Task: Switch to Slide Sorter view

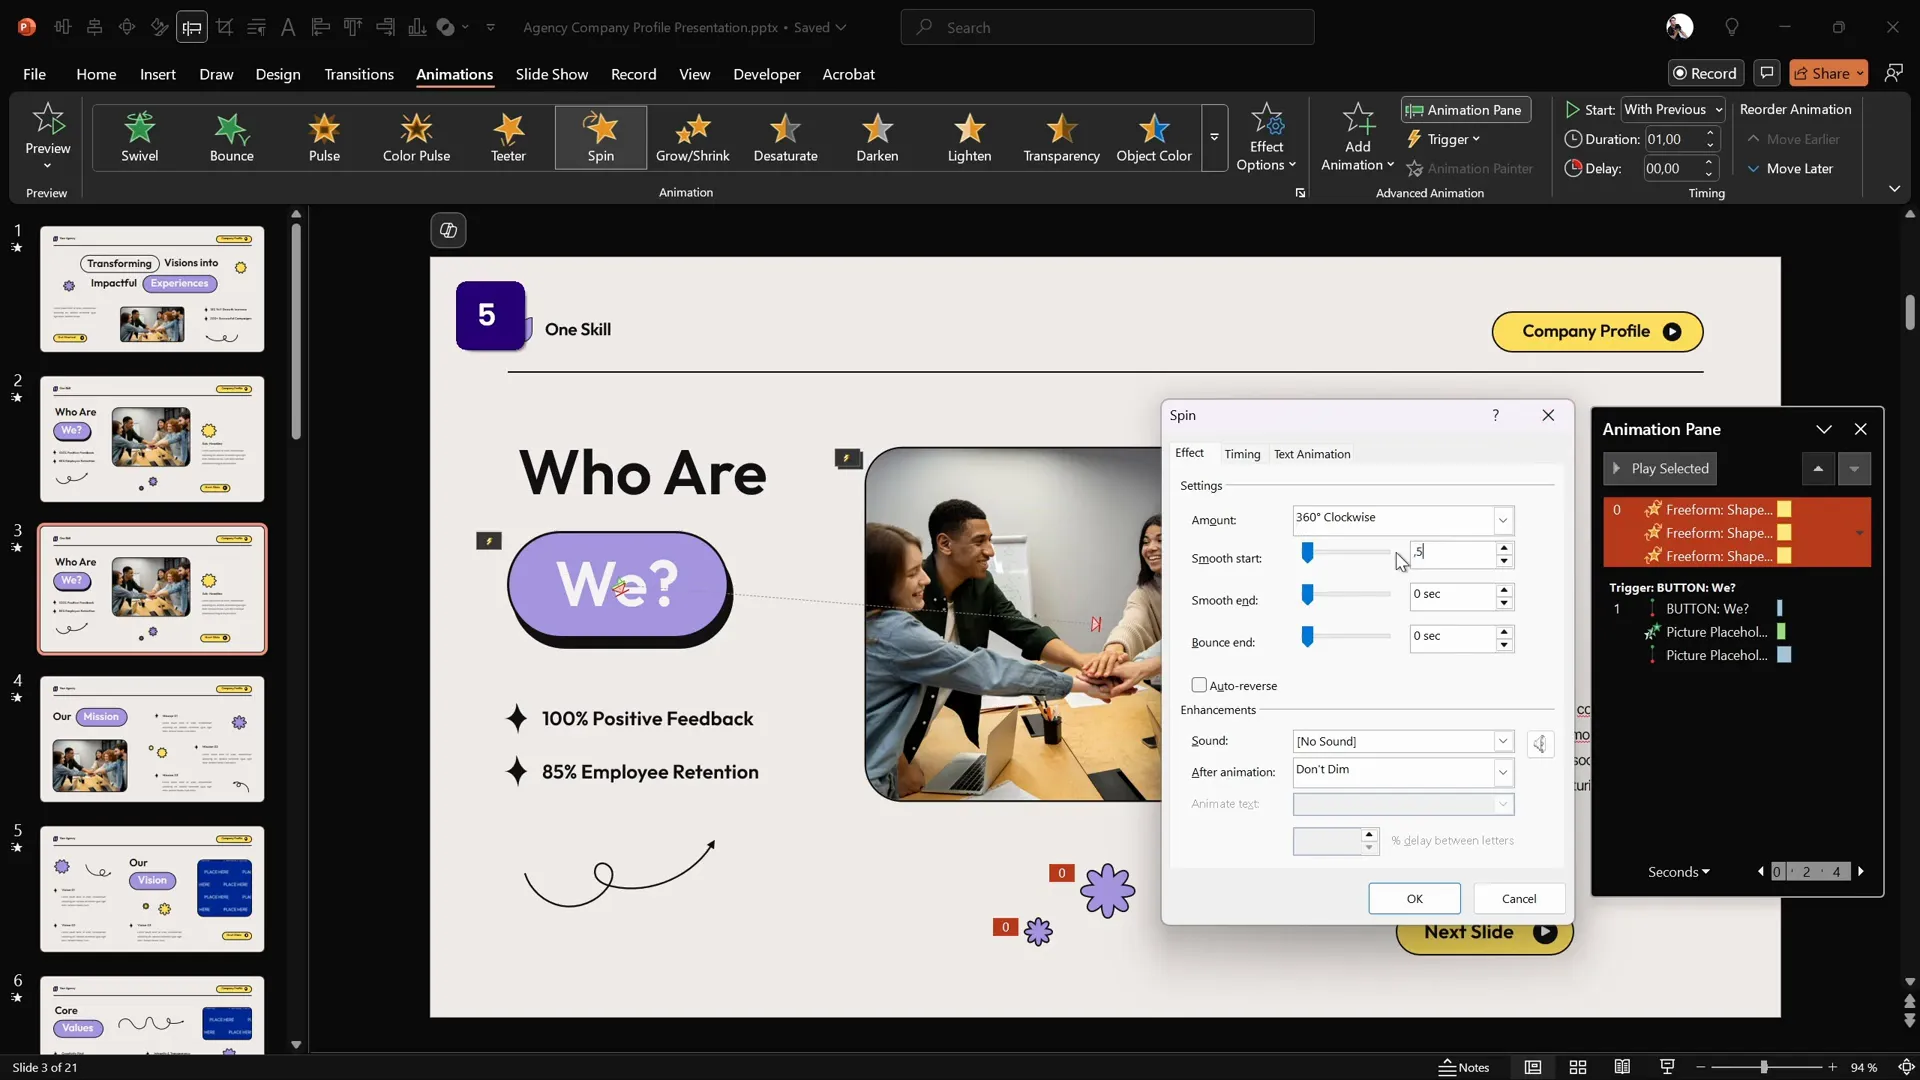Action: pos(1578,1067)
